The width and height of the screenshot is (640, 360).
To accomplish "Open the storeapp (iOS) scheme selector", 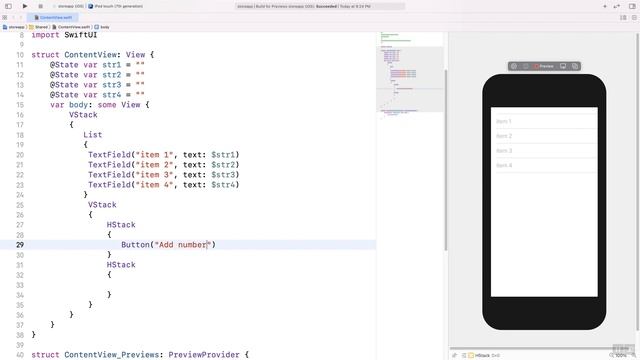I will click(x=70, y=6).
